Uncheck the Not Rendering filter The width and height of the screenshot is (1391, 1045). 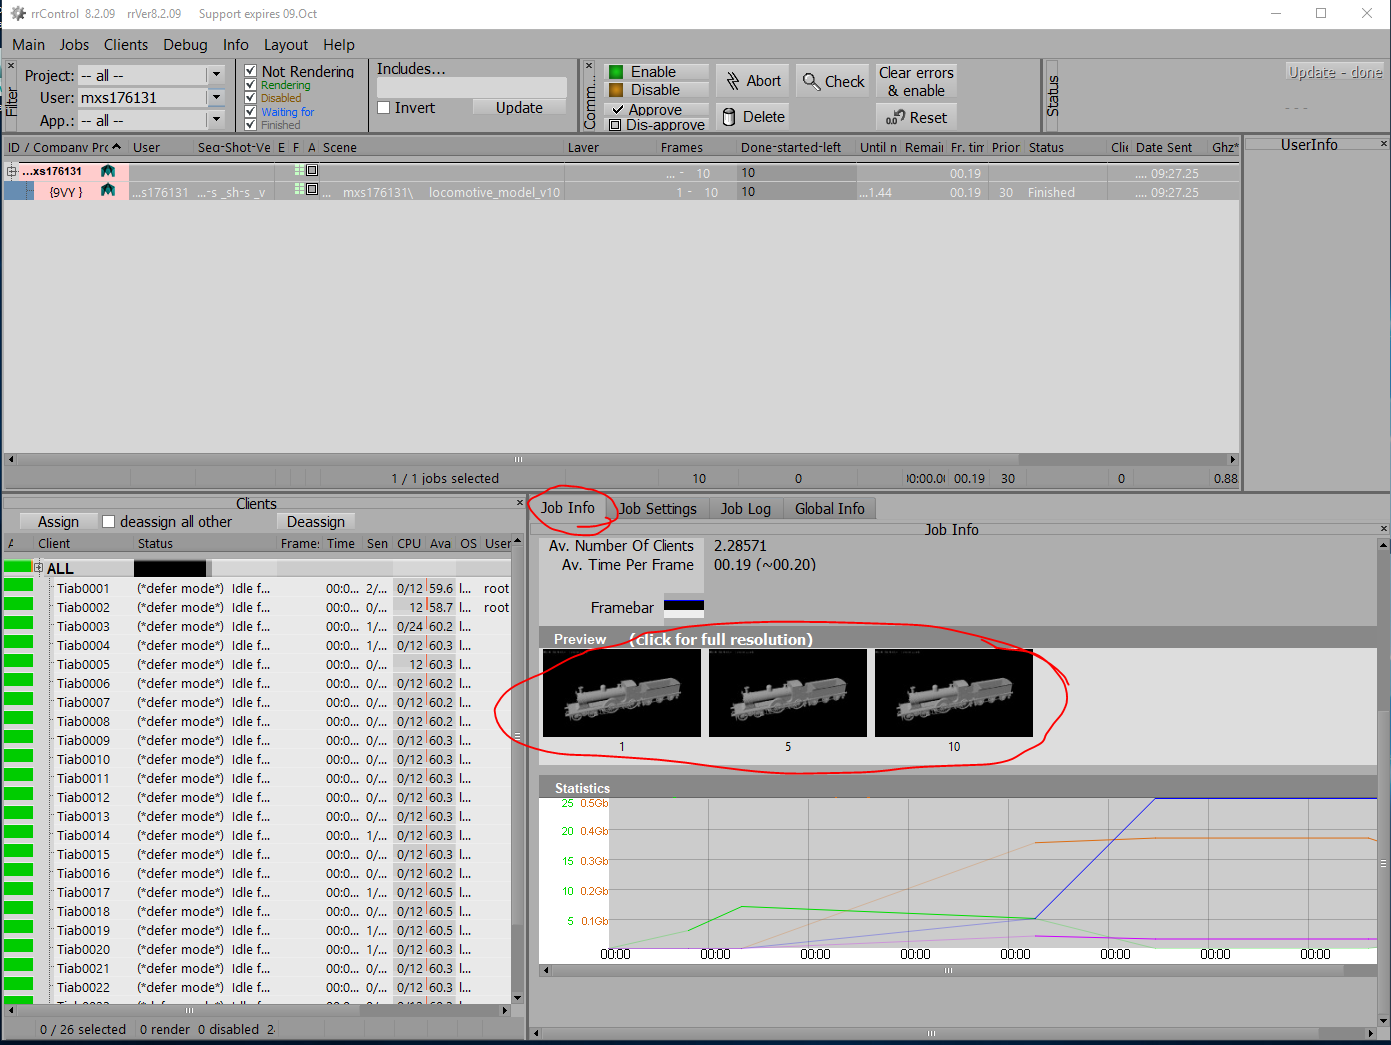coord(251,71)
